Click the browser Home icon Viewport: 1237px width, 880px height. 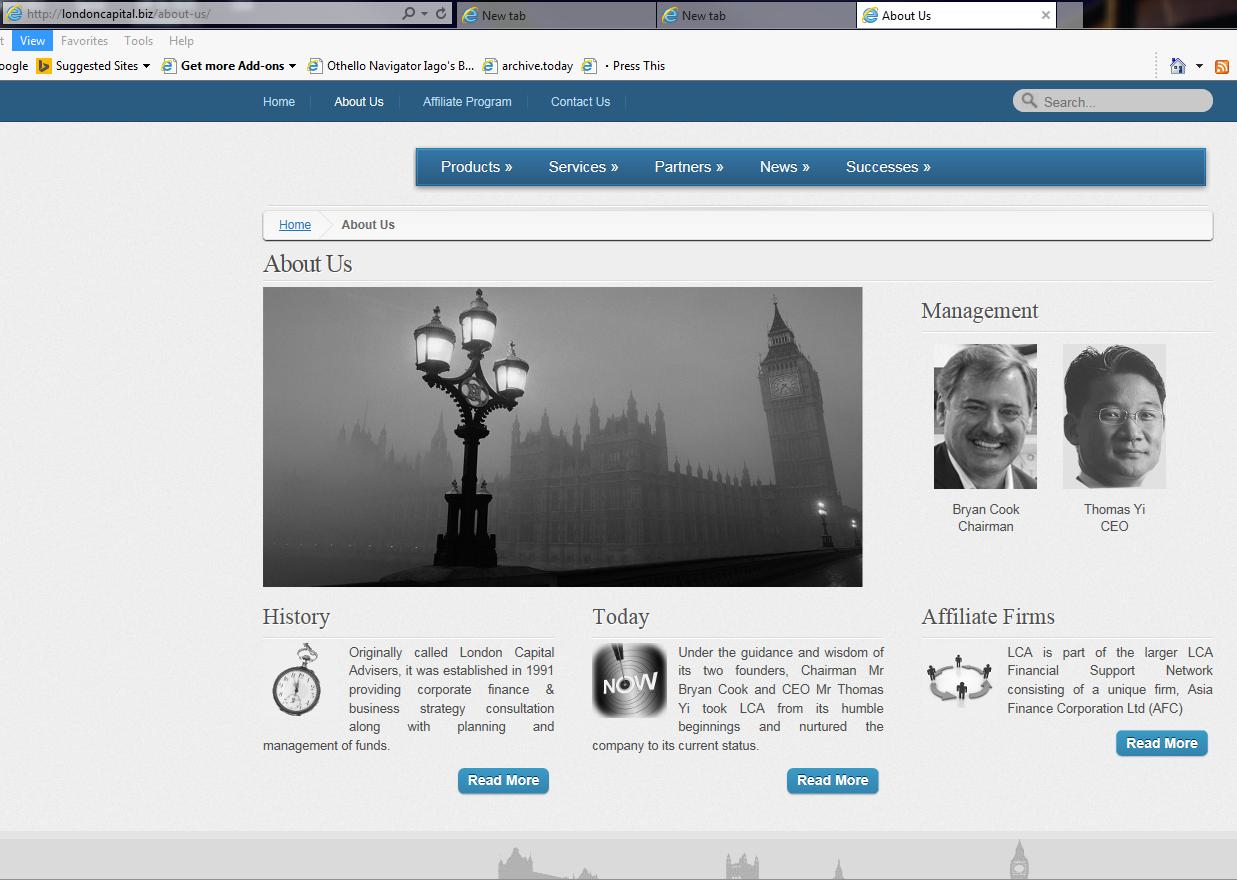(x=1177, y=66)
